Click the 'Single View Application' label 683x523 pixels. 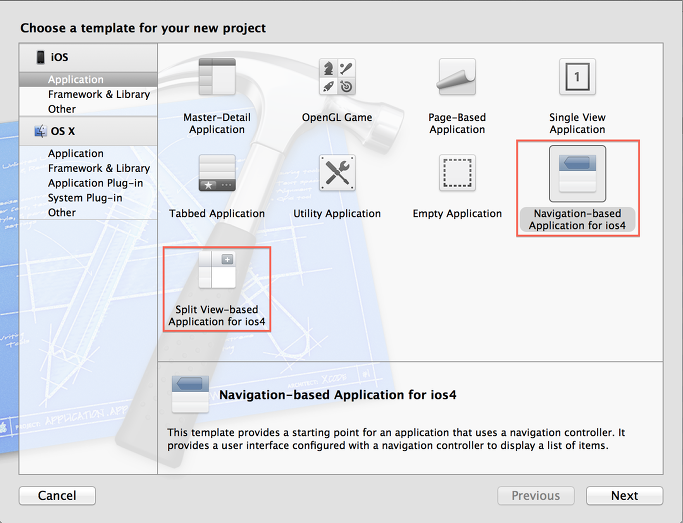point(577,123)
